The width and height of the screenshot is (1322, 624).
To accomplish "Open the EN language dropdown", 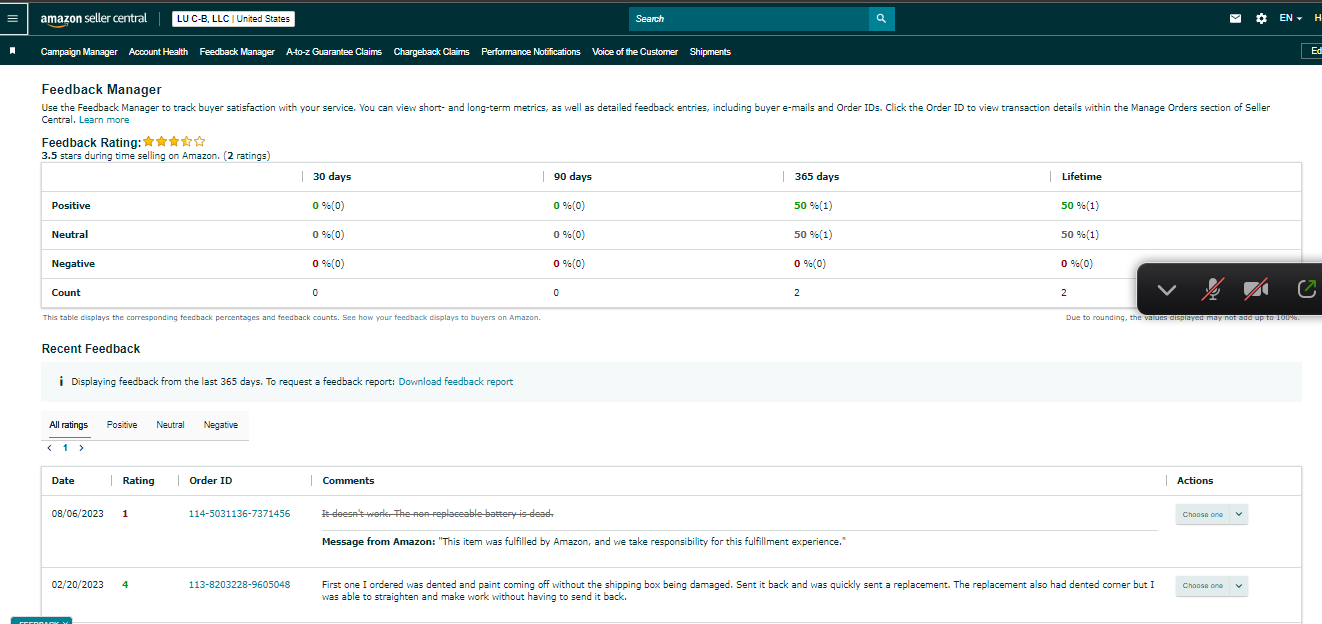I will (1291, 18).
